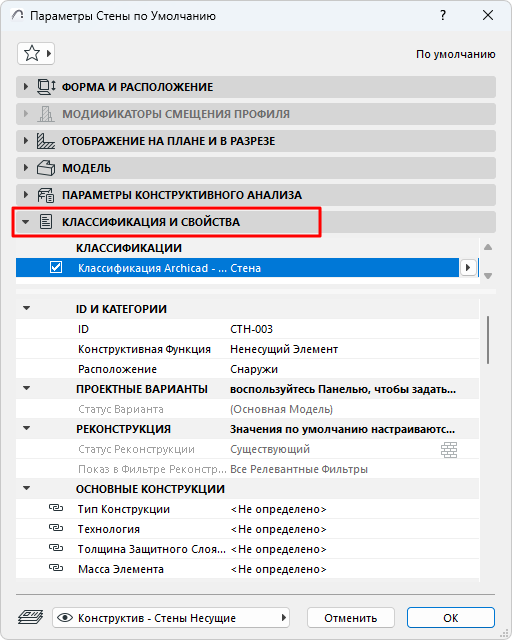Click the properties list vertical scrollbar

pyautogui.click(x=488, y=340)
